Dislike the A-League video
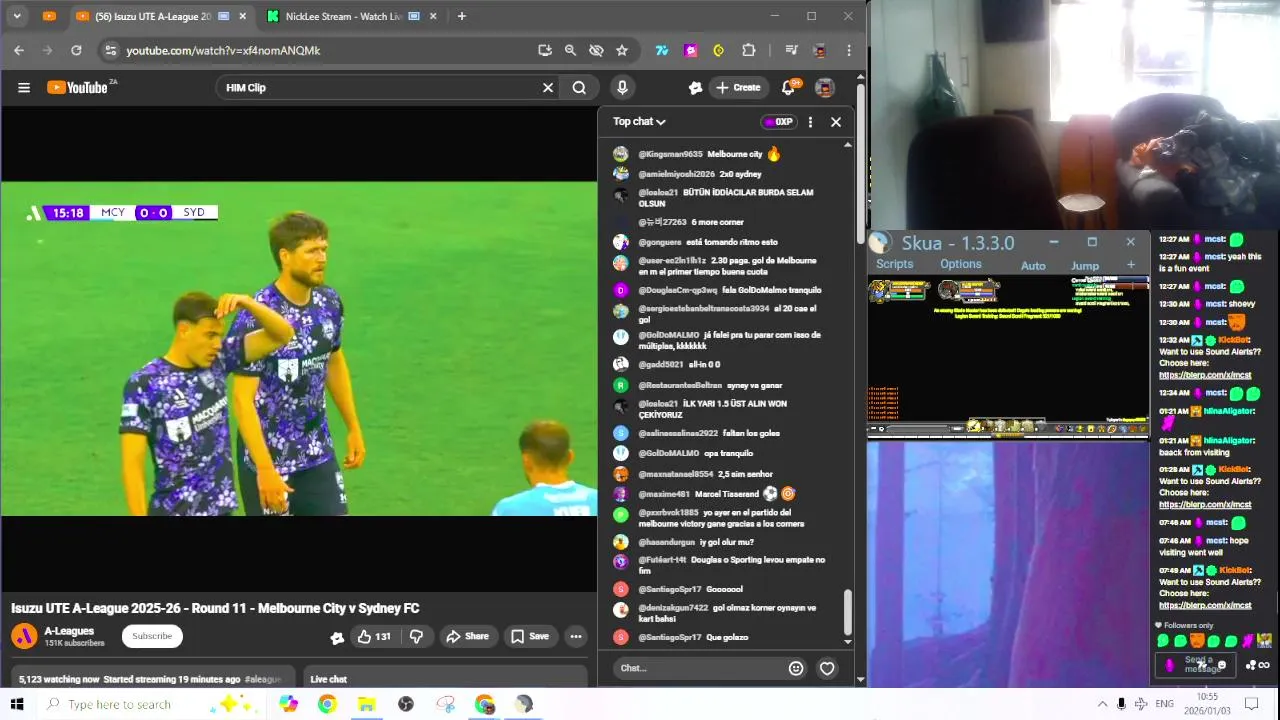The image size is (1280, 720). 417,636
